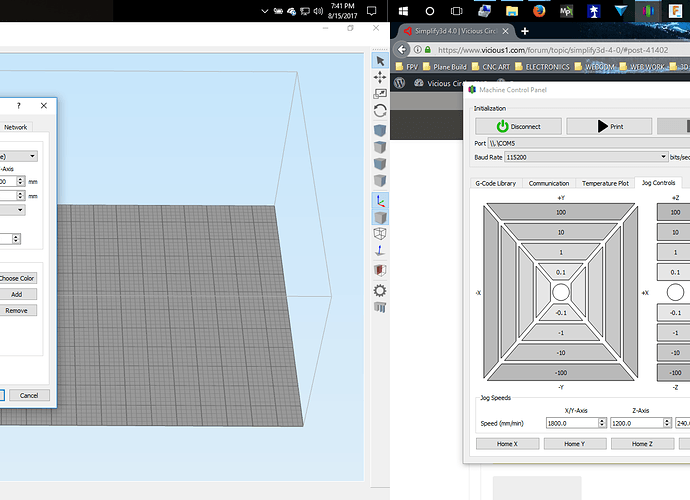This screenshot has width=690, height=500.
Task: Open the CNC ART bookmarks folder
Action: (x=491, y=67)
